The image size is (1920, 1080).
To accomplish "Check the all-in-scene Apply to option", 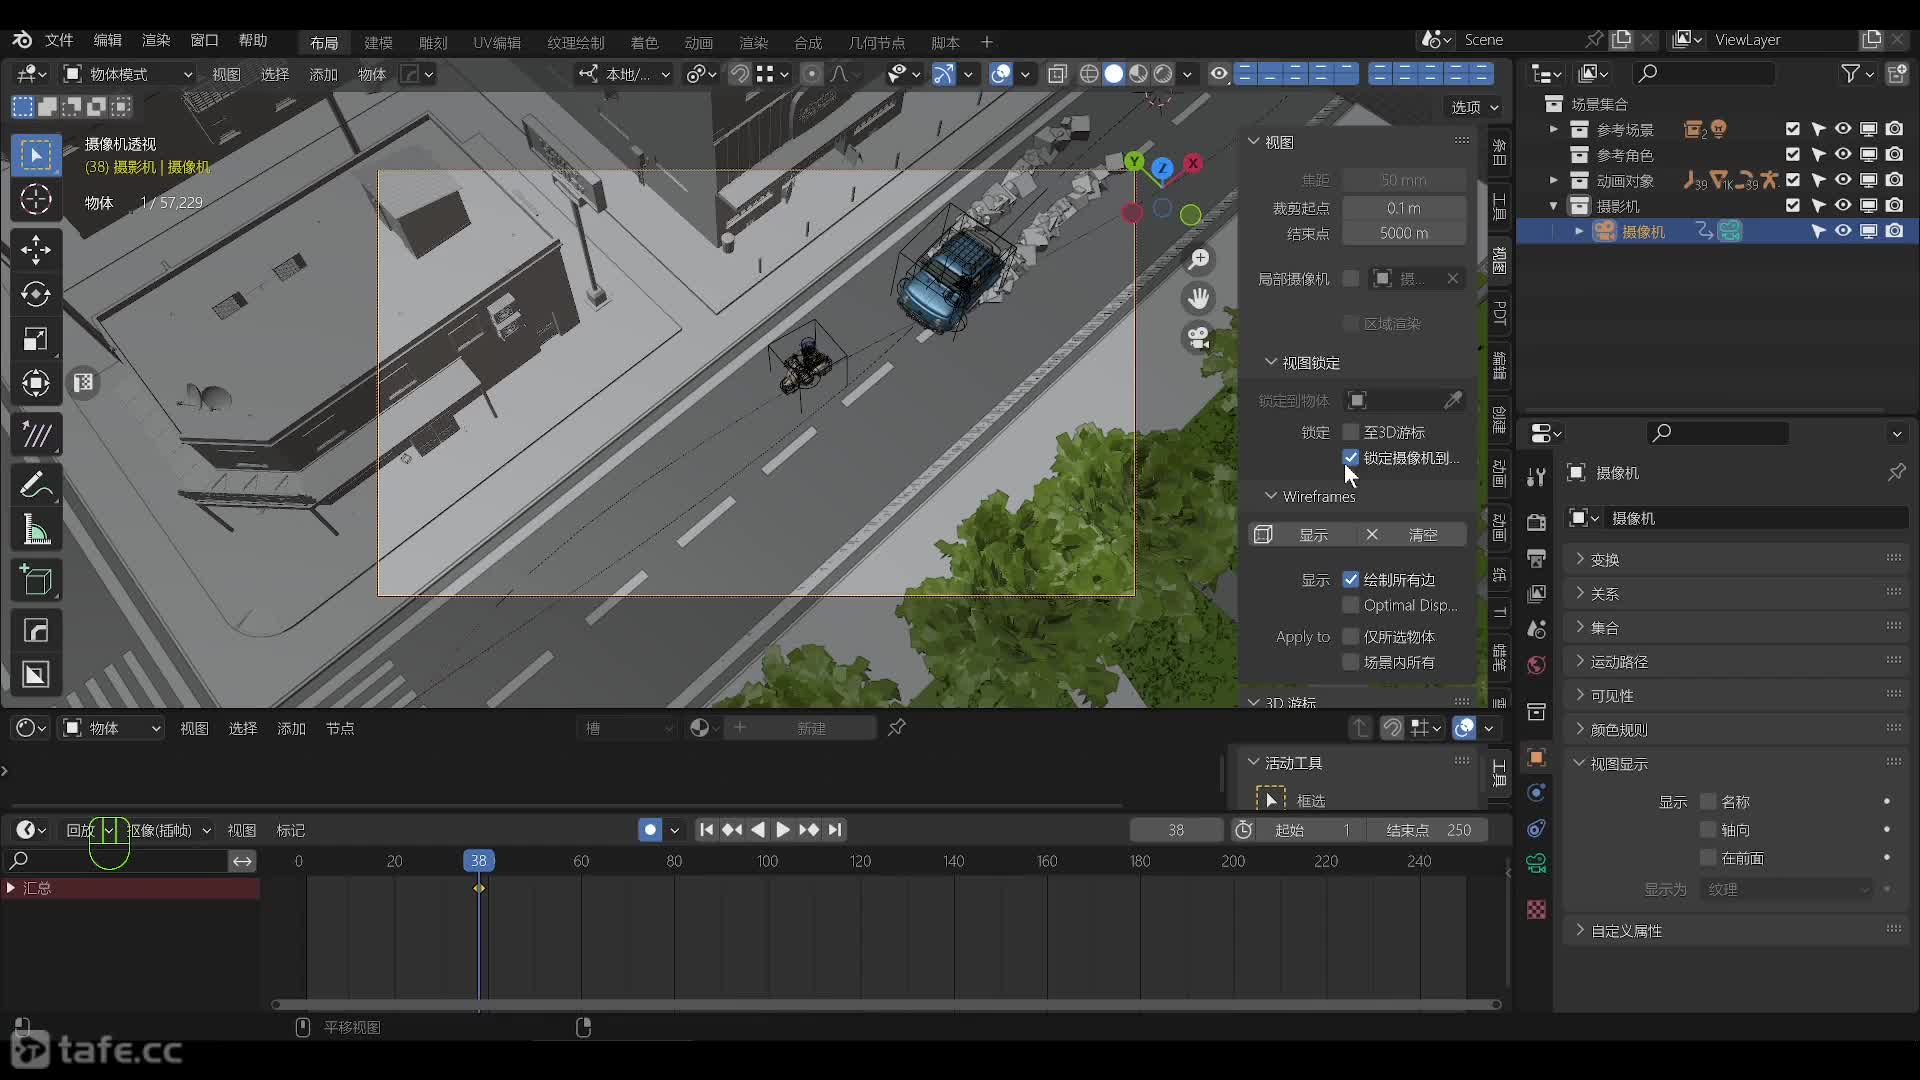I will click(x=1351, y=662).
